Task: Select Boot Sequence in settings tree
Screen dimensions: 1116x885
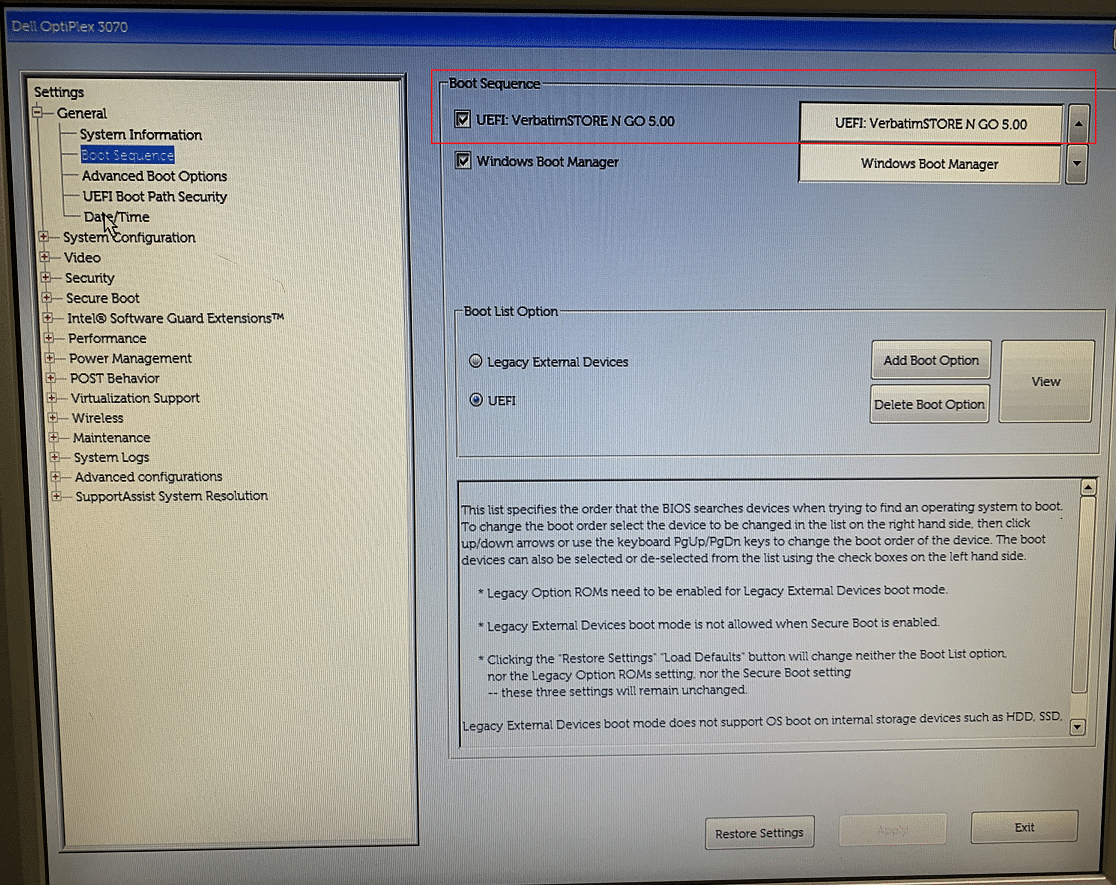Action: 127,155
